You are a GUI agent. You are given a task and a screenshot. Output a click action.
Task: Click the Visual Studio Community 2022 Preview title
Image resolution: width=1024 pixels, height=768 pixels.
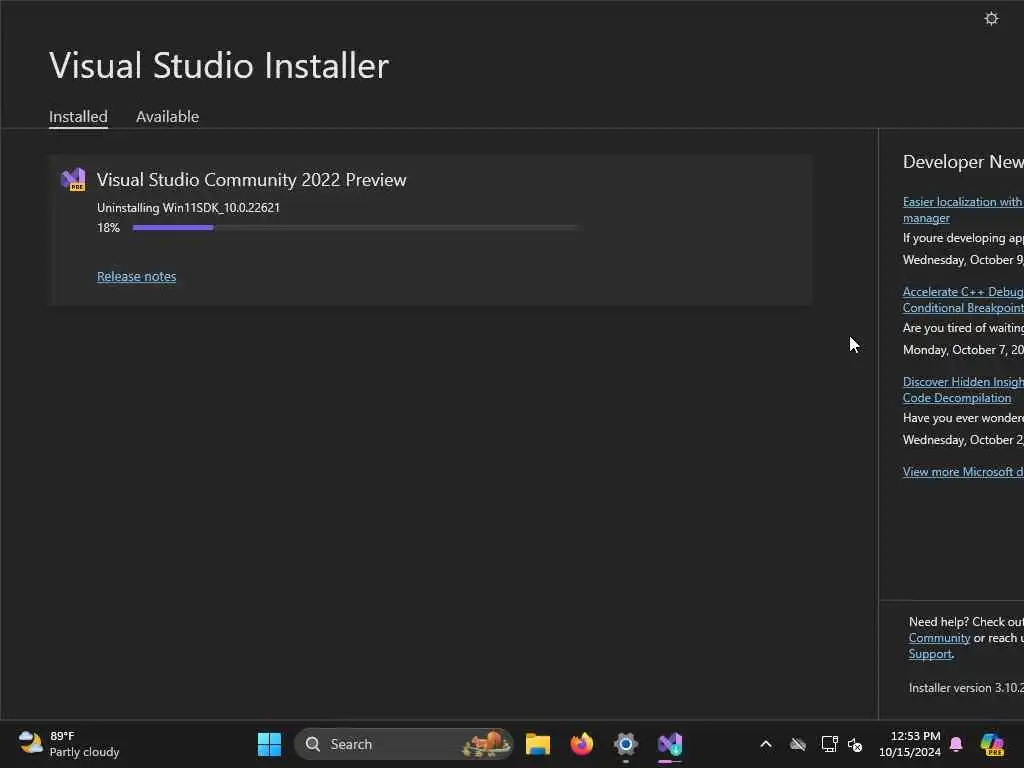(x=251, y=180)
